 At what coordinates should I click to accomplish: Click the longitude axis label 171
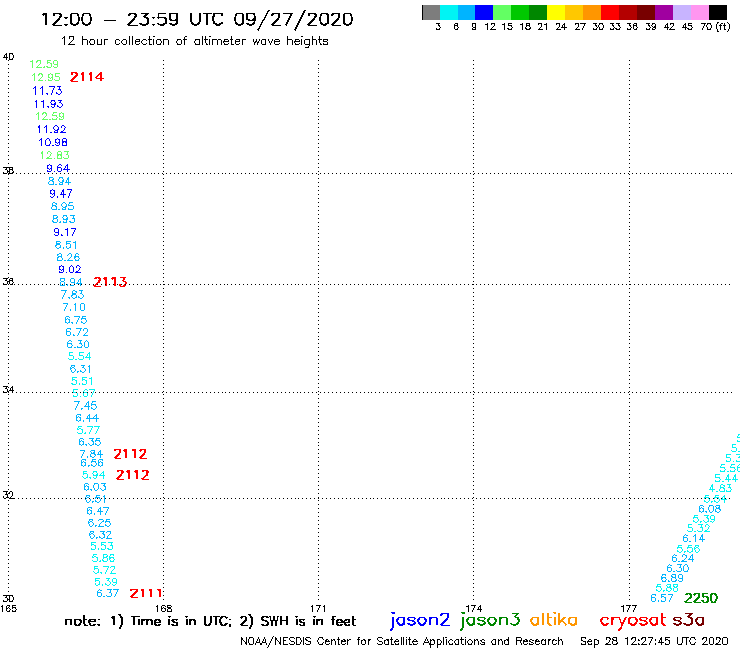click(318, 609)
